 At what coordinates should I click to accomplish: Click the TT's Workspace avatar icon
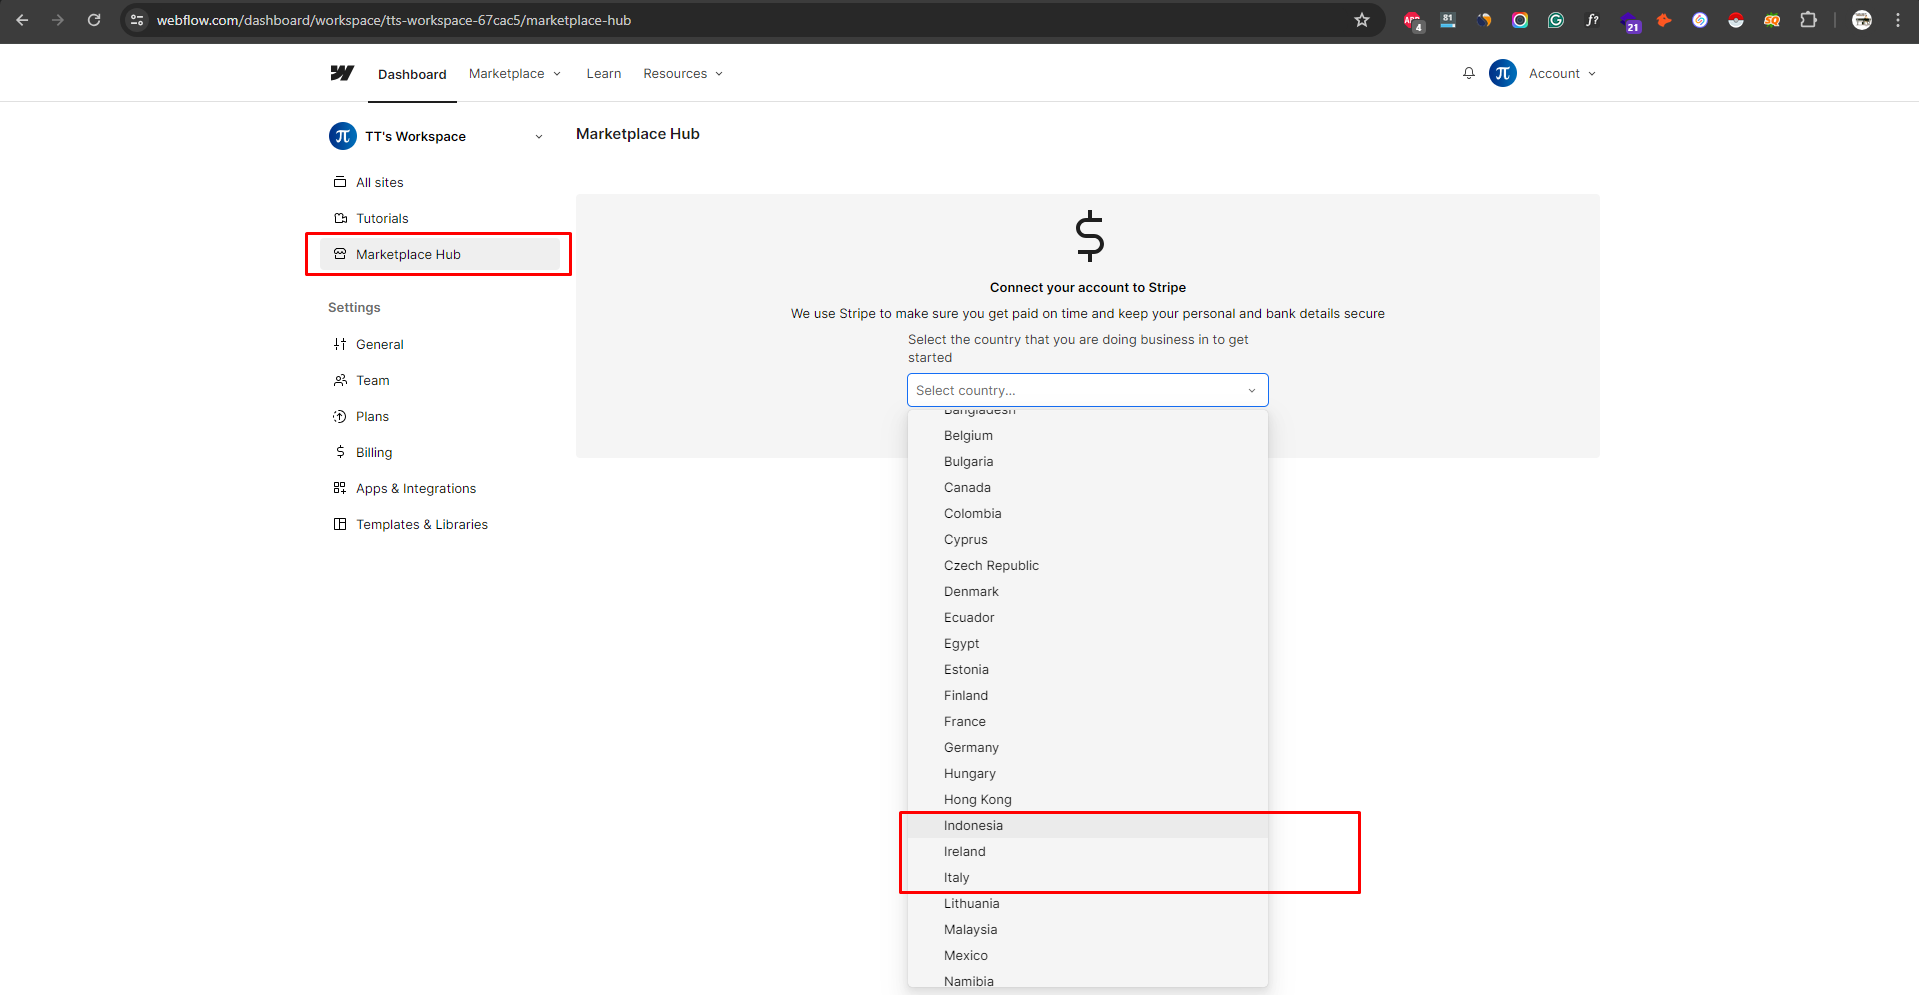[x=343, y=136]
